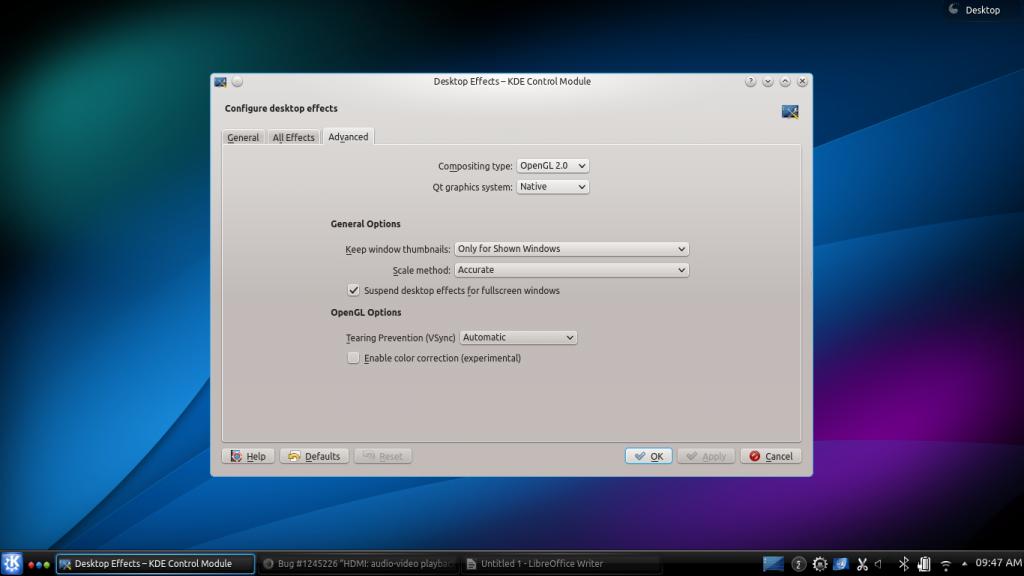
Task: Open the KDE Kickoff application launcher
Action: coord(12,564)
